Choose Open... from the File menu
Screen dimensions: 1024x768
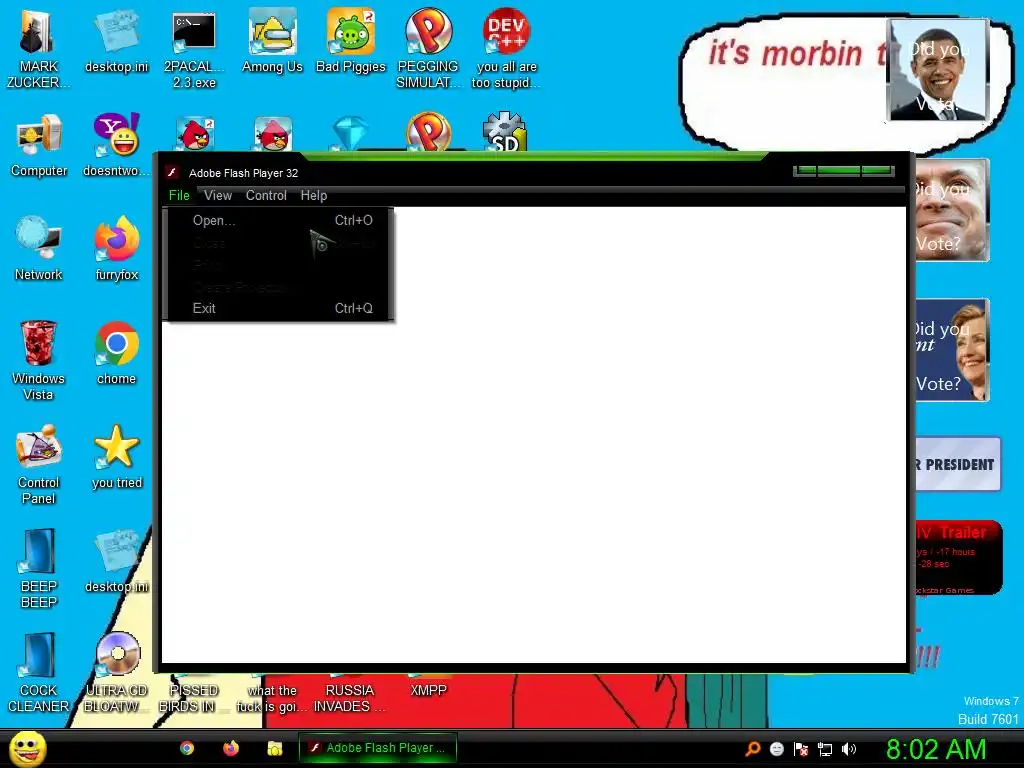tap(281, 220)
